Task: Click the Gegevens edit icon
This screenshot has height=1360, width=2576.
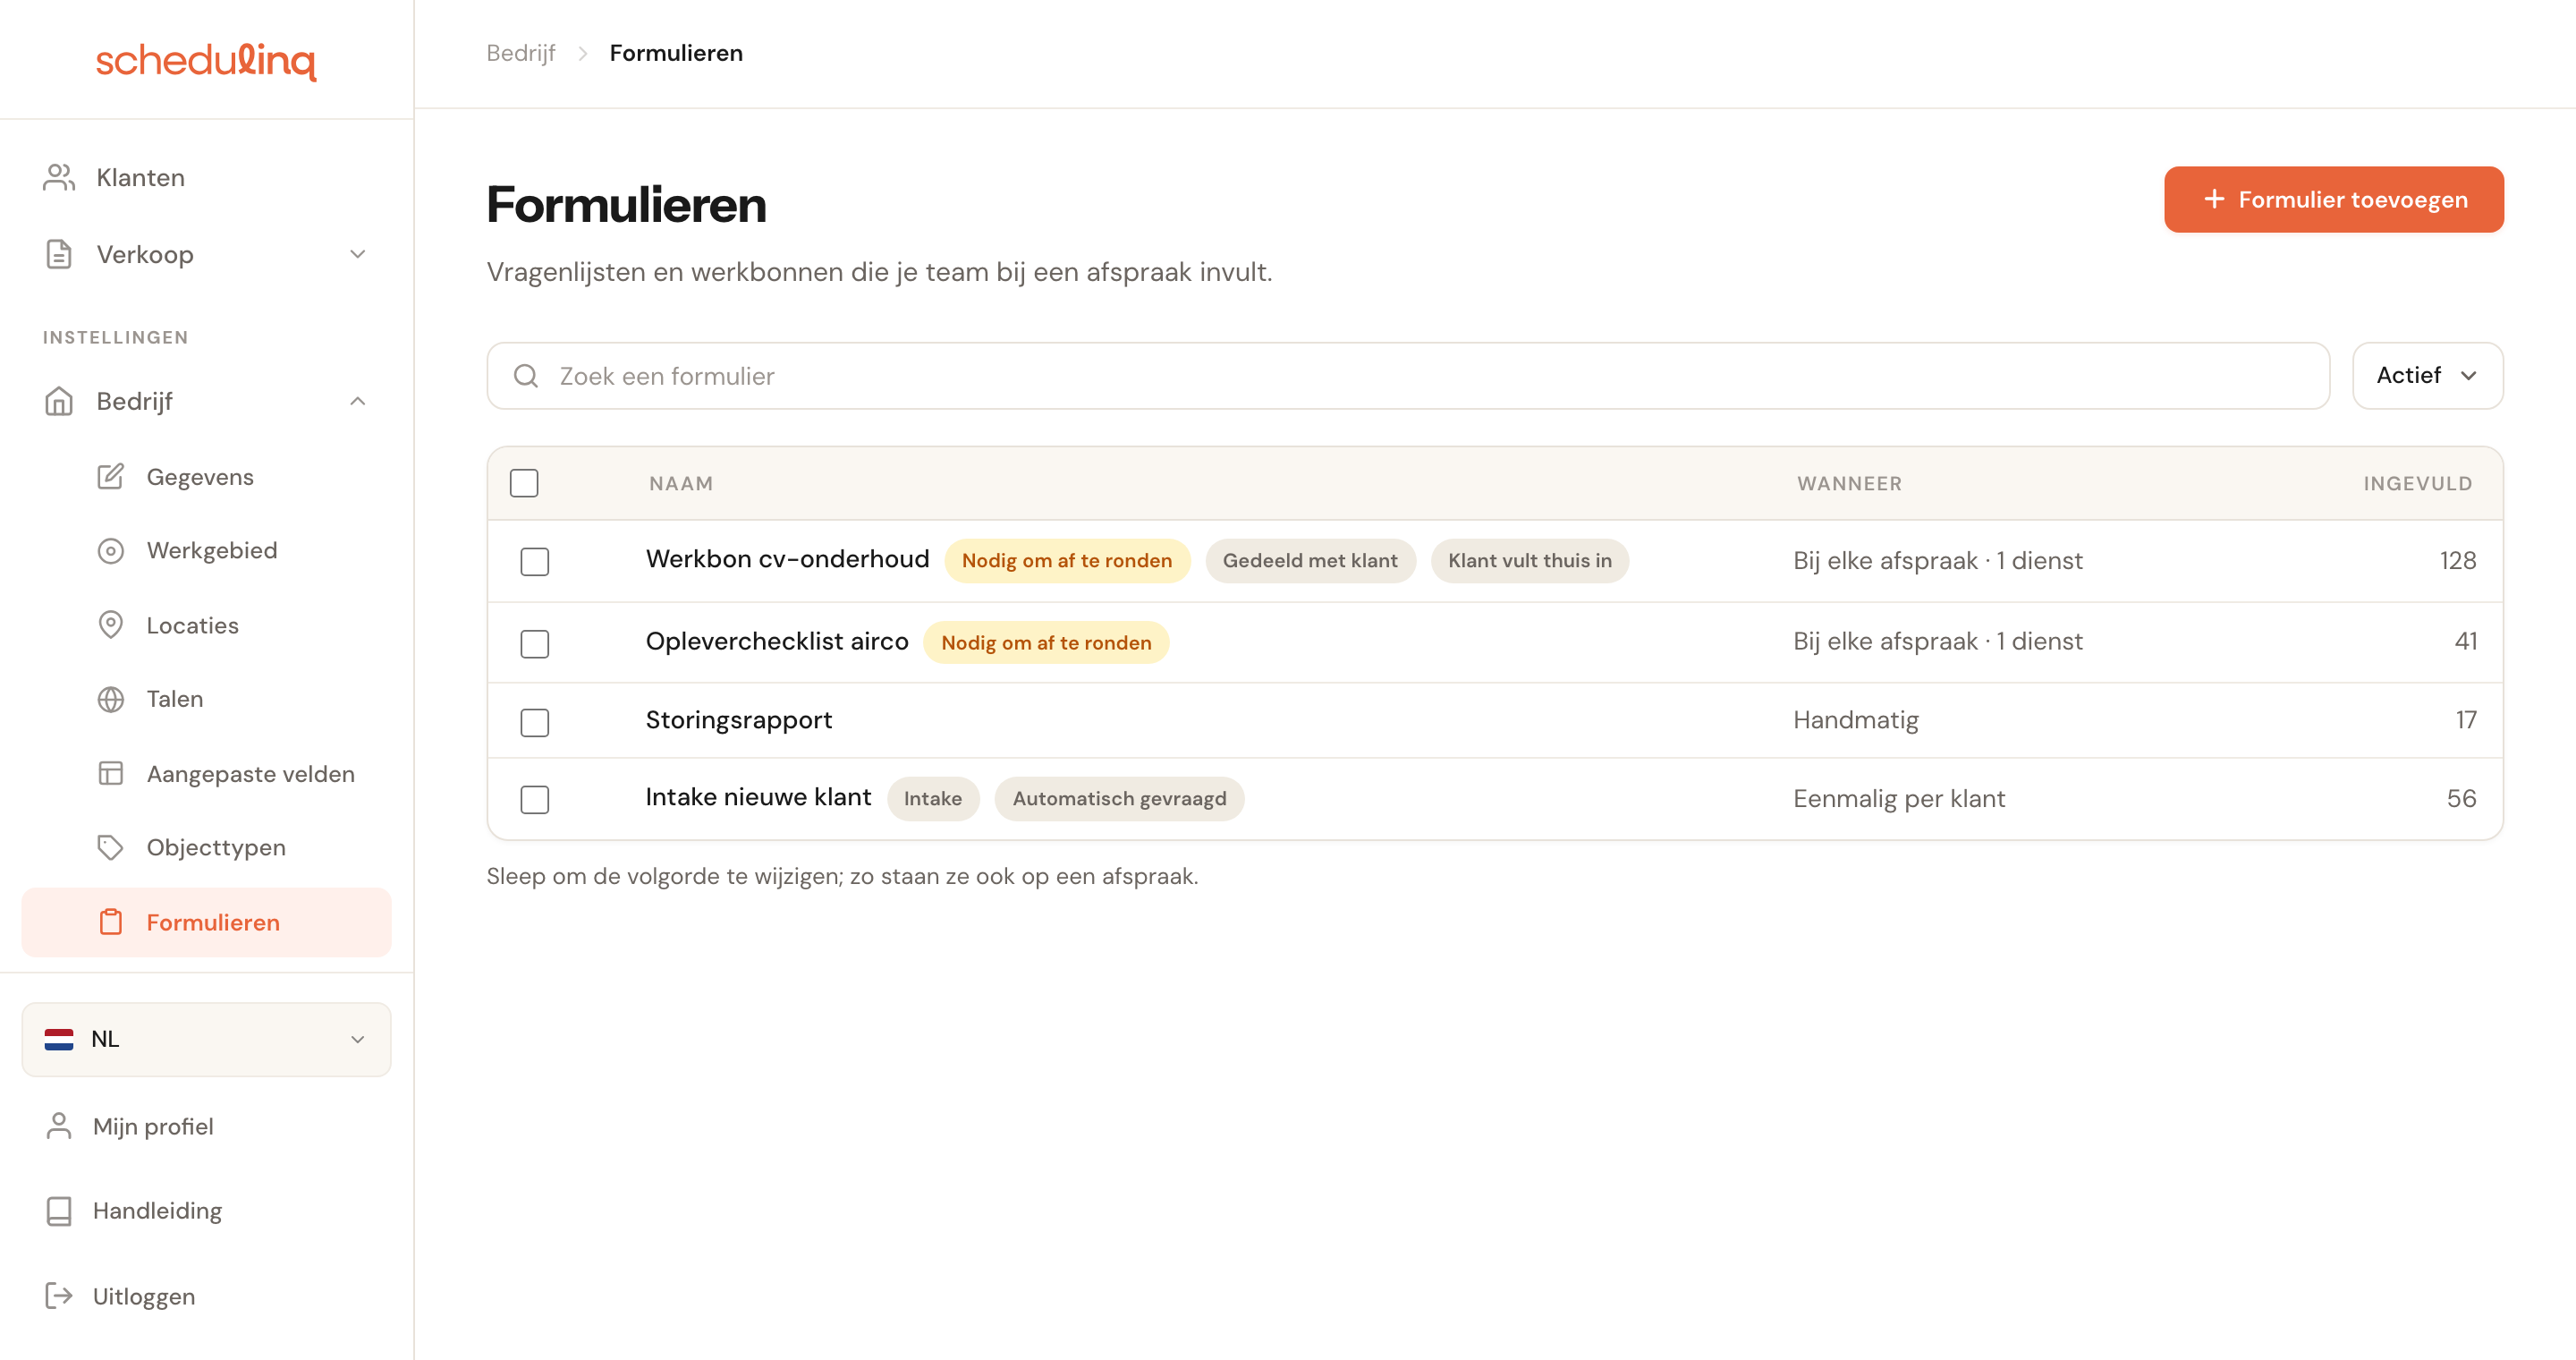Action: pos(111,476)
